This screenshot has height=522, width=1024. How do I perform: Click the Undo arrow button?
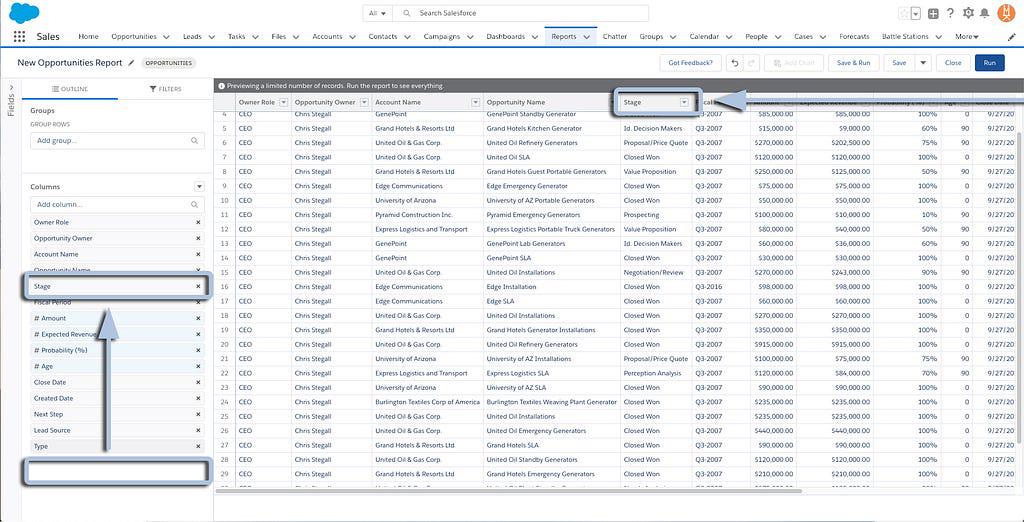(735, 63)
